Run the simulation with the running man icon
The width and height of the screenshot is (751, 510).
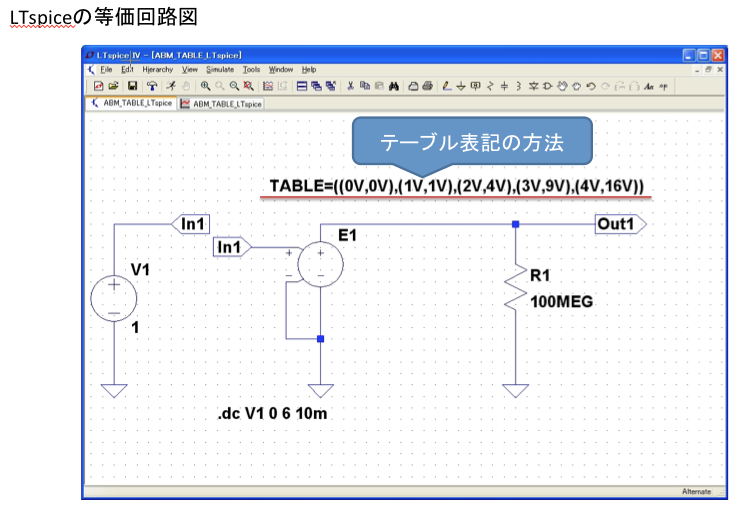click(x=171, y=86)
